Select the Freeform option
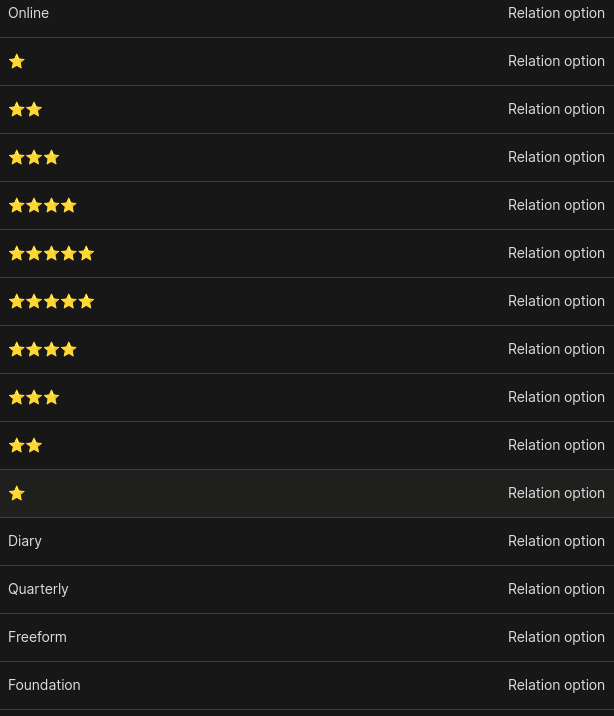Image resolution: width=614 pixels, height=716 pixels. (307, 637)
